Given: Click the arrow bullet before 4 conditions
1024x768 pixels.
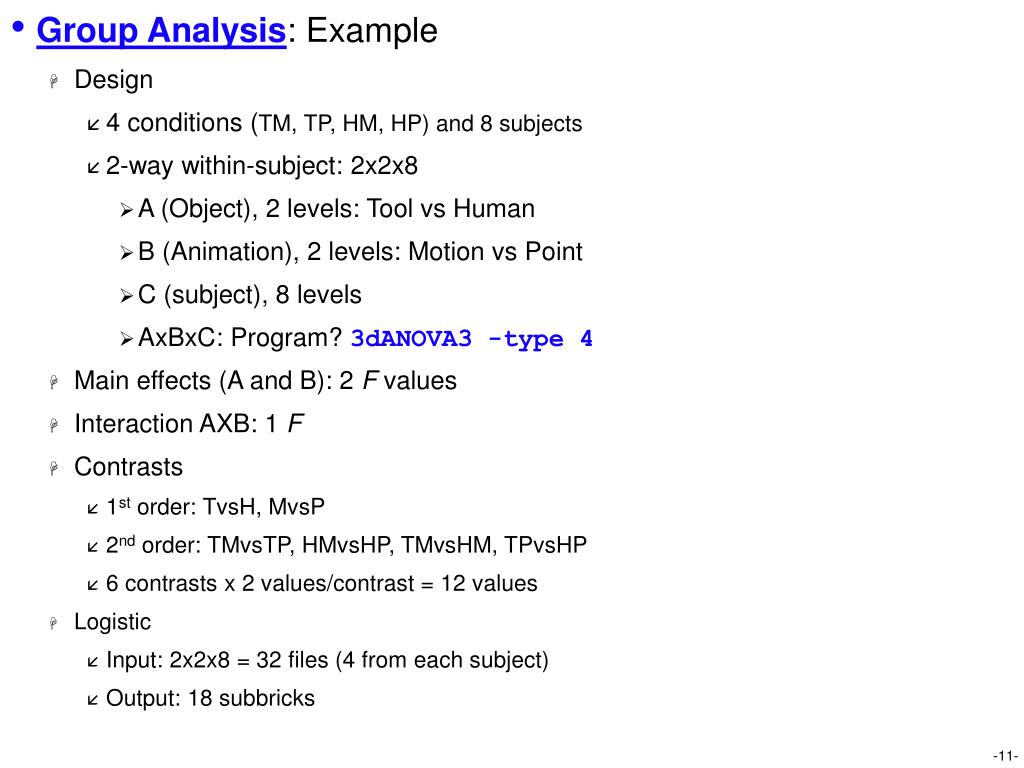Looking at the screenshot, I should click(93, 124).
